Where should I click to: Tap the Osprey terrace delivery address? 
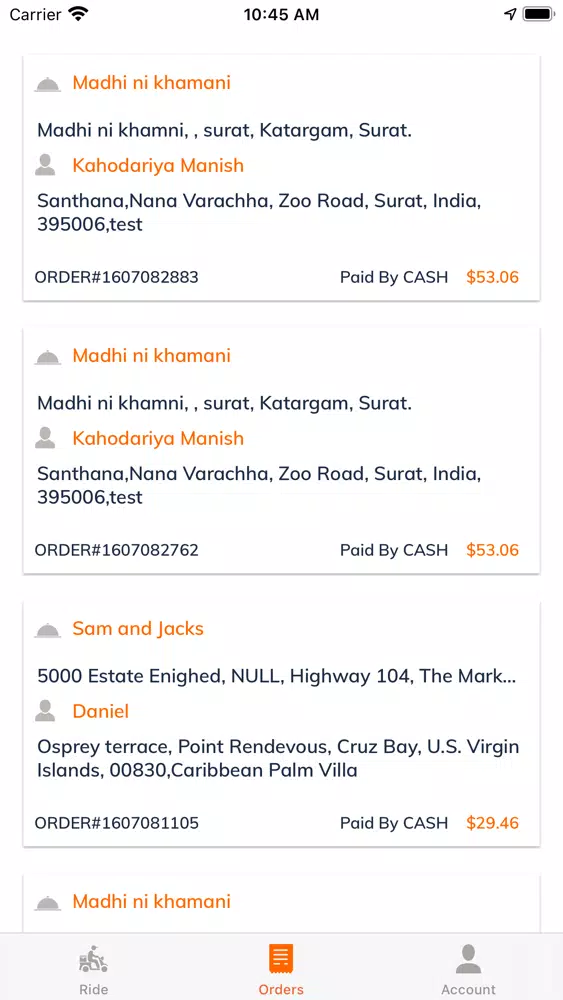278,758
